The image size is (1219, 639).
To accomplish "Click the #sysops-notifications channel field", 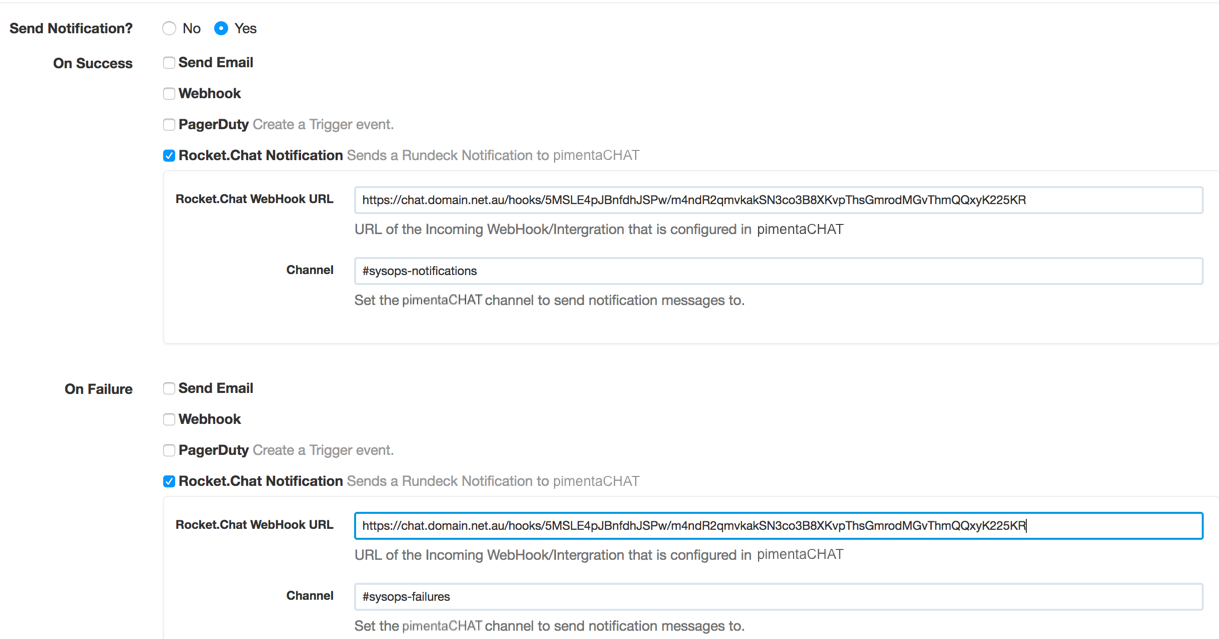I will point(778,271).
